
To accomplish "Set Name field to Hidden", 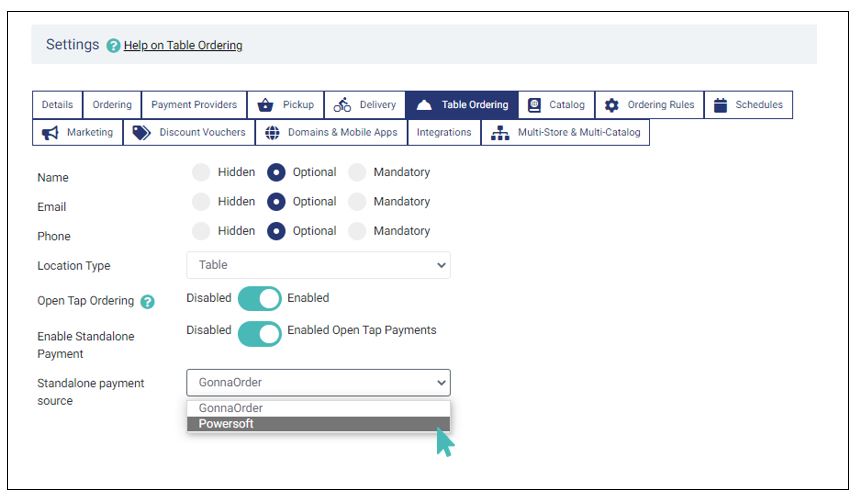I will 201,172.
